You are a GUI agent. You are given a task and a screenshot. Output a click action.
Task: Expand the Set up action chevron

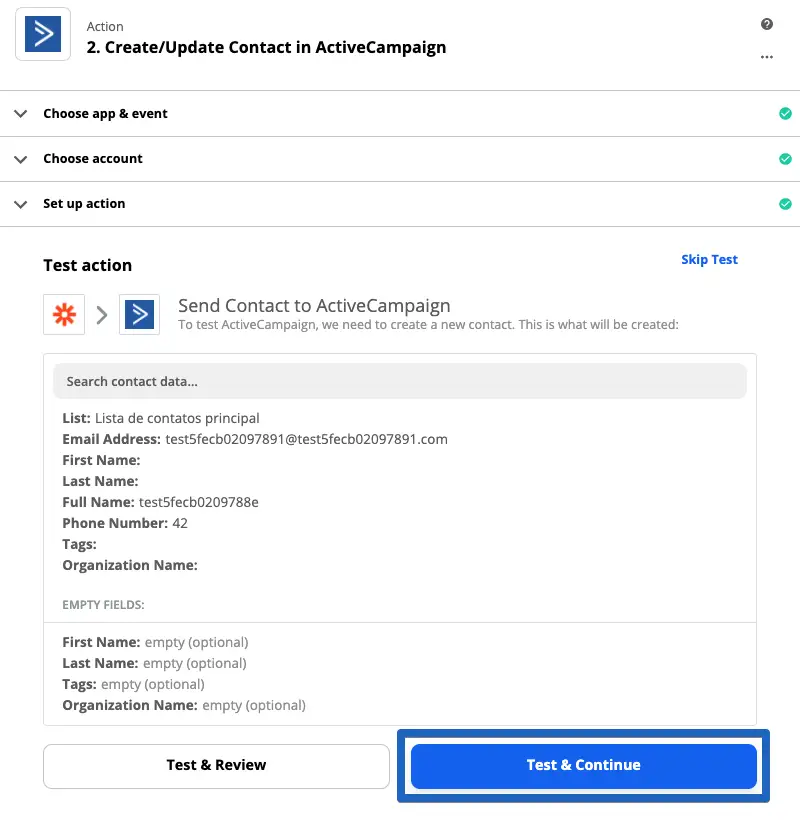tap(20, 204)
